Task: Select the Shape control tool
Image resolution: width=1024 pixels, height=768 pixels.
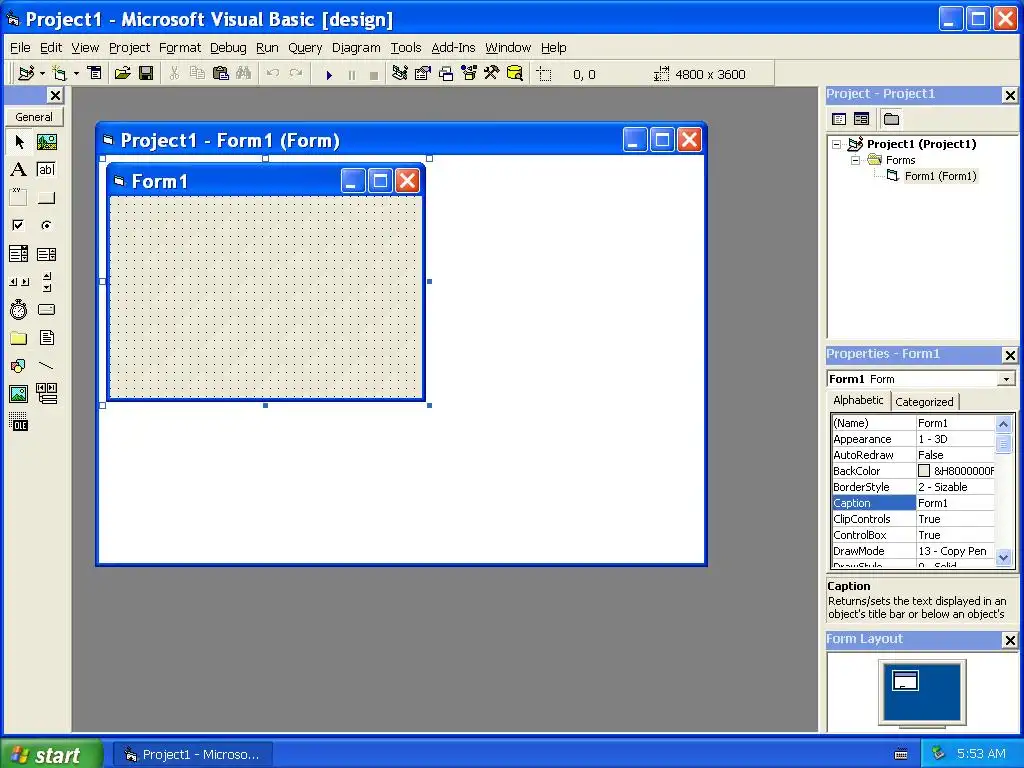Action: click(19, 366)
